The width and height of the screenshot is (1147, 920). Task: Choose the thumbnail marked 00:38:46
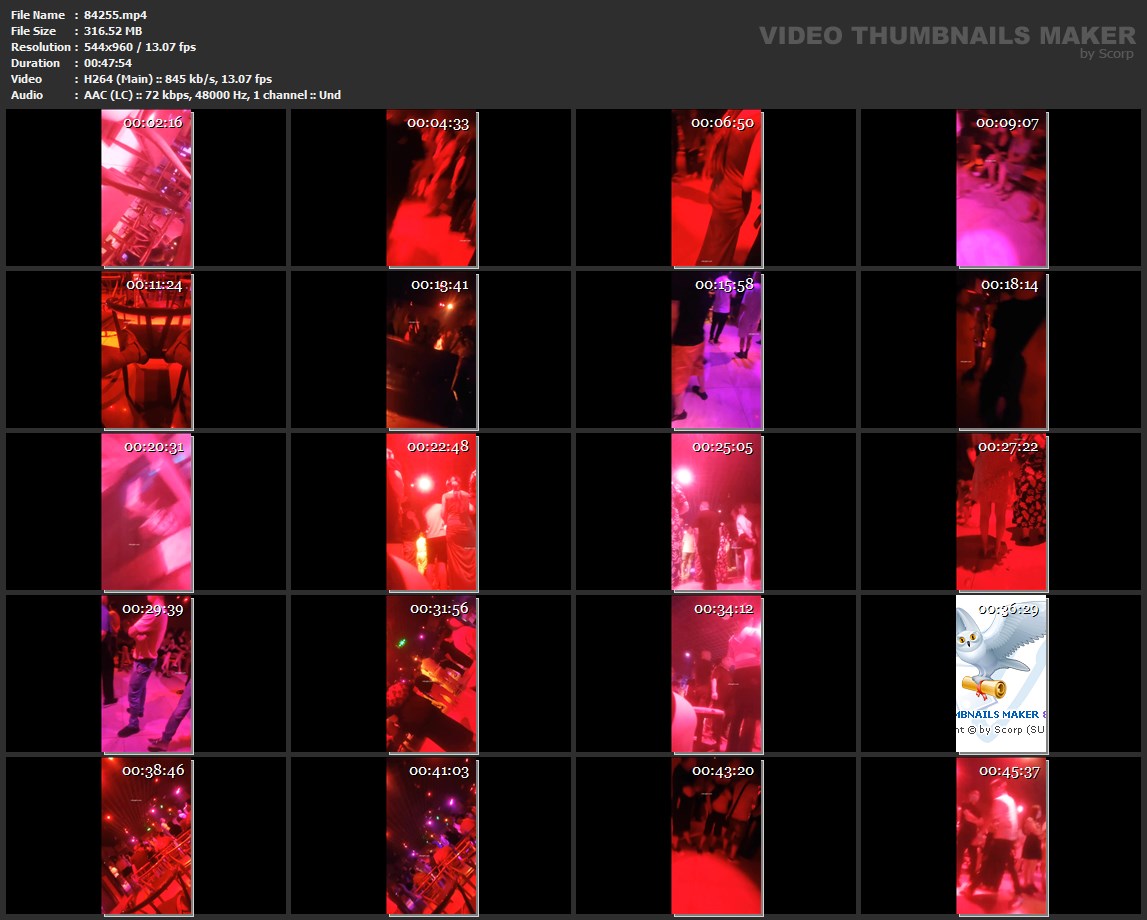pos(146,837)
